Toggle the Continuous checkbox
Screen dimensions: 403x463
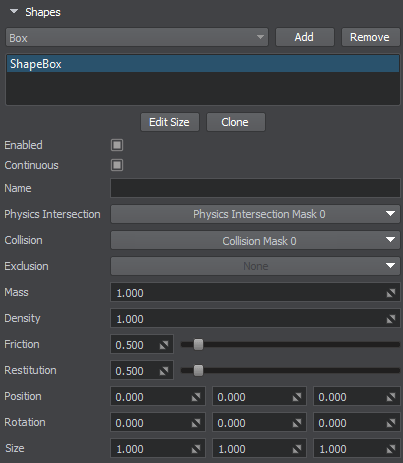coord(117,165)
